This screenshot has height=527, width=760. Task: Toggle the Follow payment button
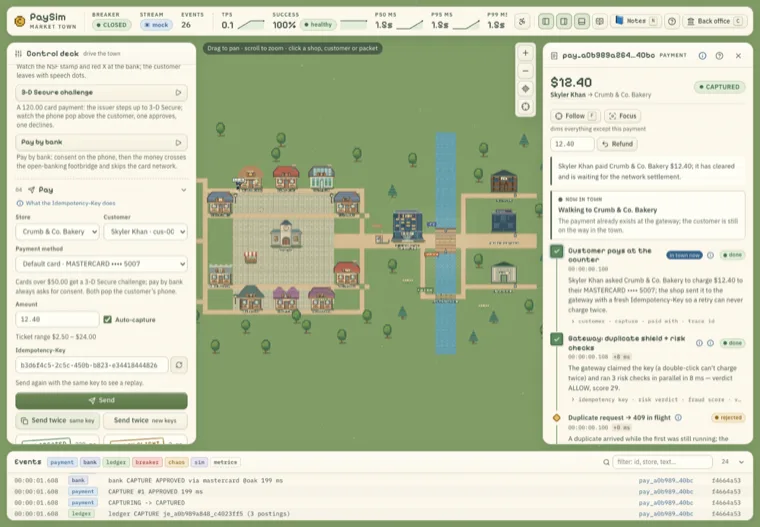575,116
